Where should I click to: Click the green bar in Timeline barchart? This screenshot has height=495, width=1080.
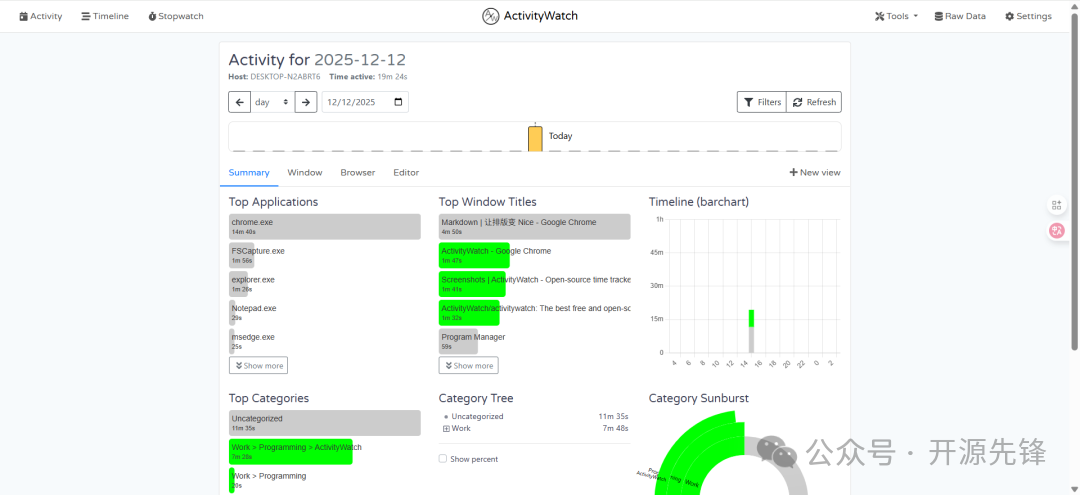pyautogui.click(x=751, y=318)
